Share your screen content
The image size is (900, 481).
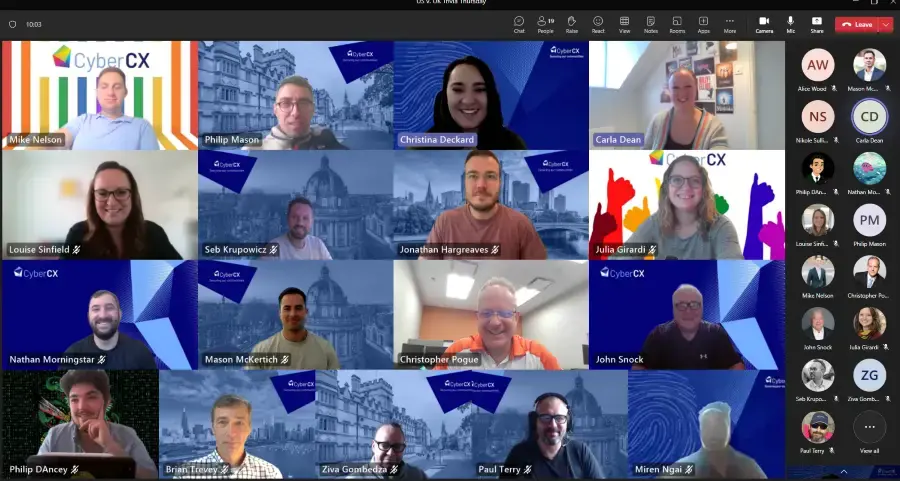817,23
